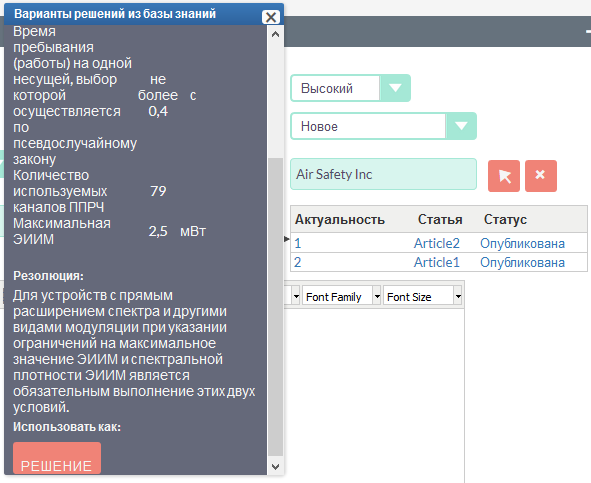Click the Статус column header
The width and height of the screenshot is (591, 483).
pyautogui.click(x=505, y=219)
